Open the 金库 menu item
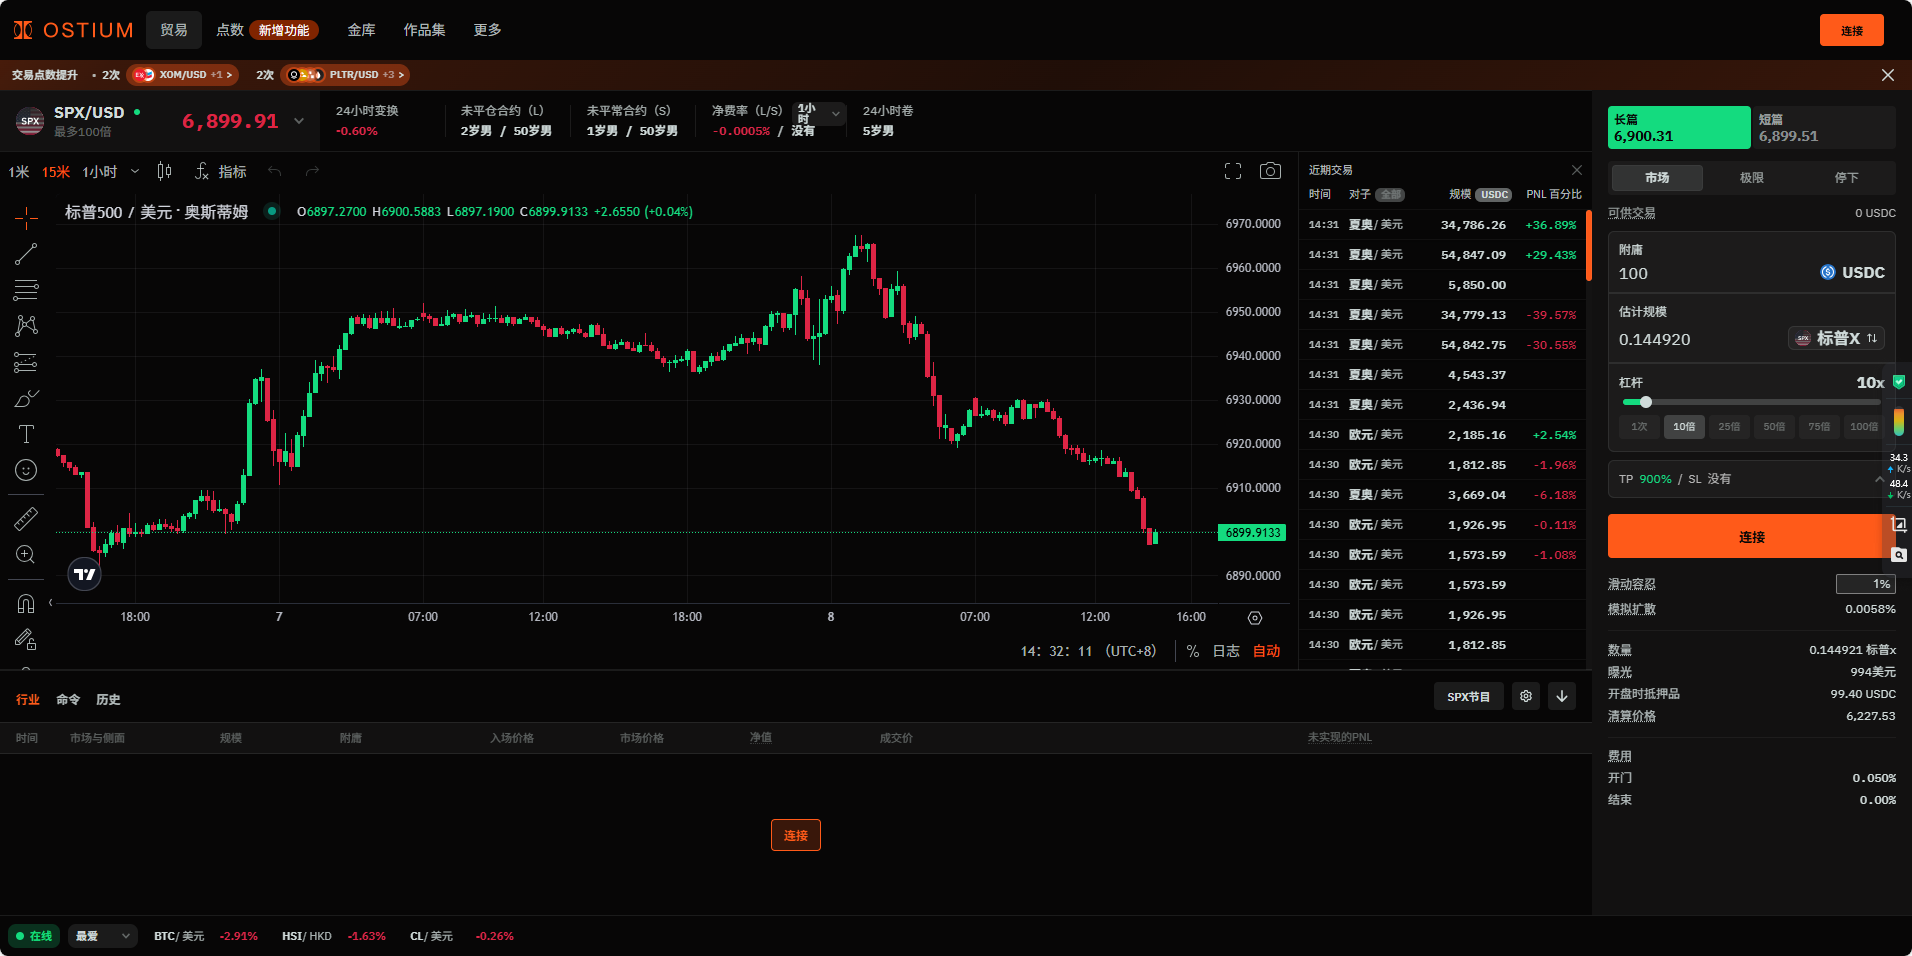The height and width of the screenshot is (956, 1912). click(361, 30)
